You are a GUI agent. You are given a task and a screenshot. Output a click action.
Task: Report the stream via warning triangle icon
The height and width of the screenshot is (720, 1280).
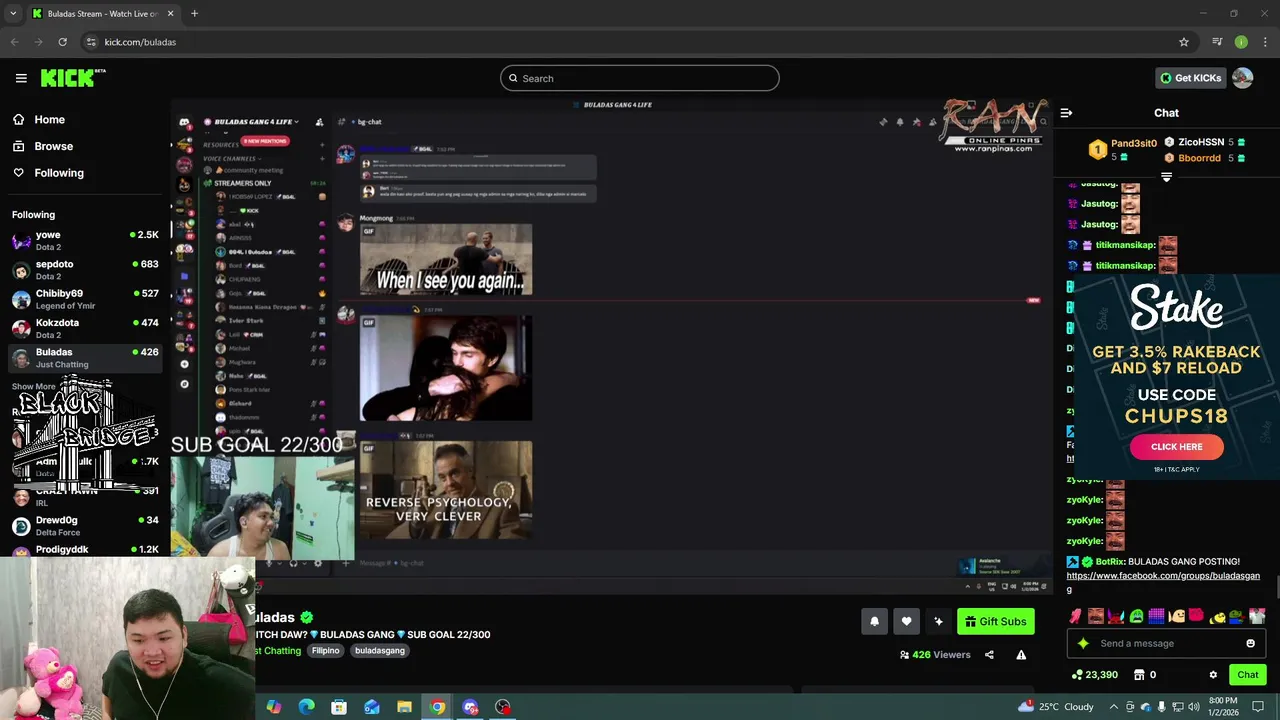point(1021,655)
